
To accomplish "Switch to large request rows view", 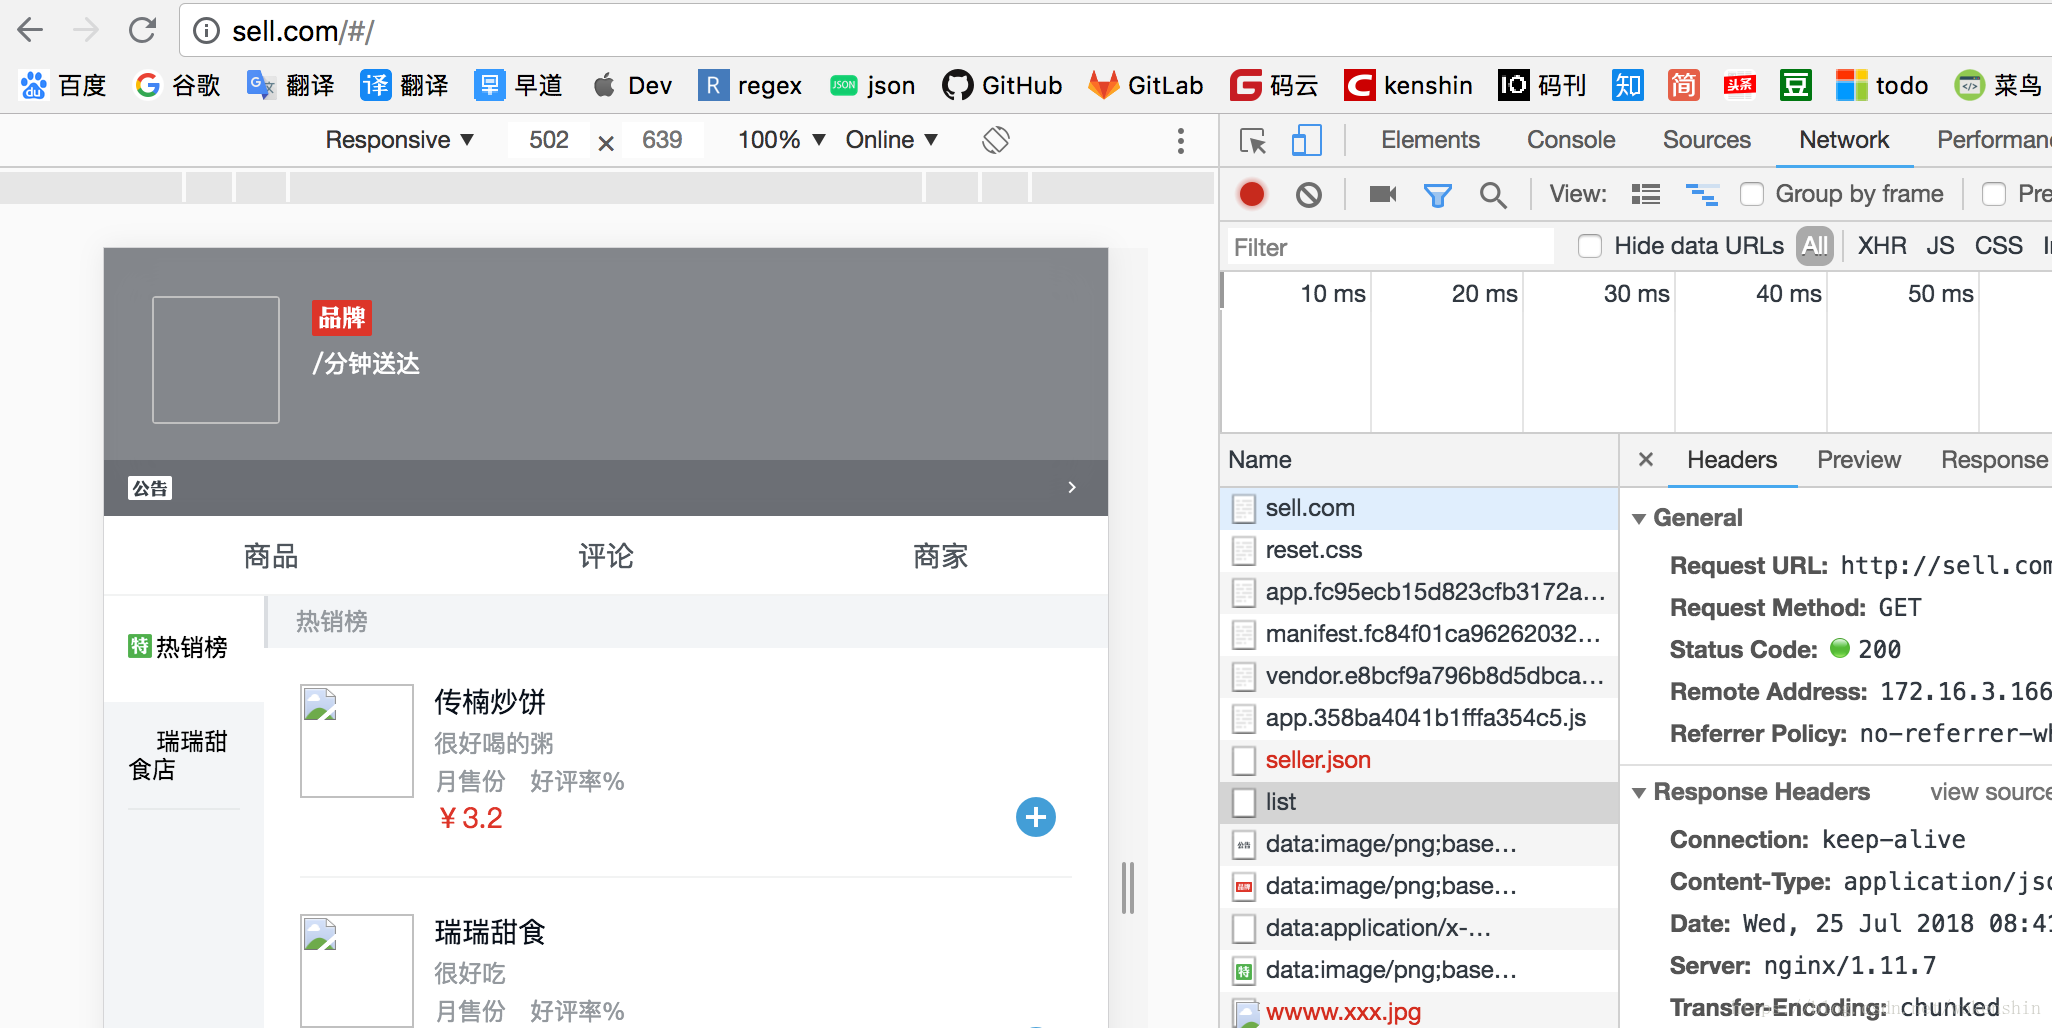I will coord(1646,194).
